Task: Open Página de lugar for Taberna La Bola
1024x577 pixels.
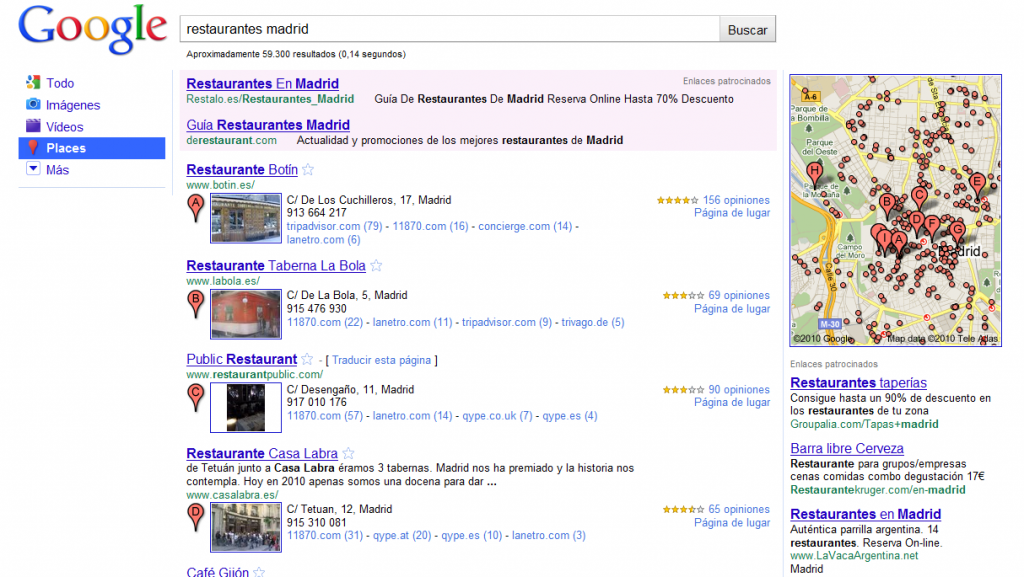Action: 732,308
